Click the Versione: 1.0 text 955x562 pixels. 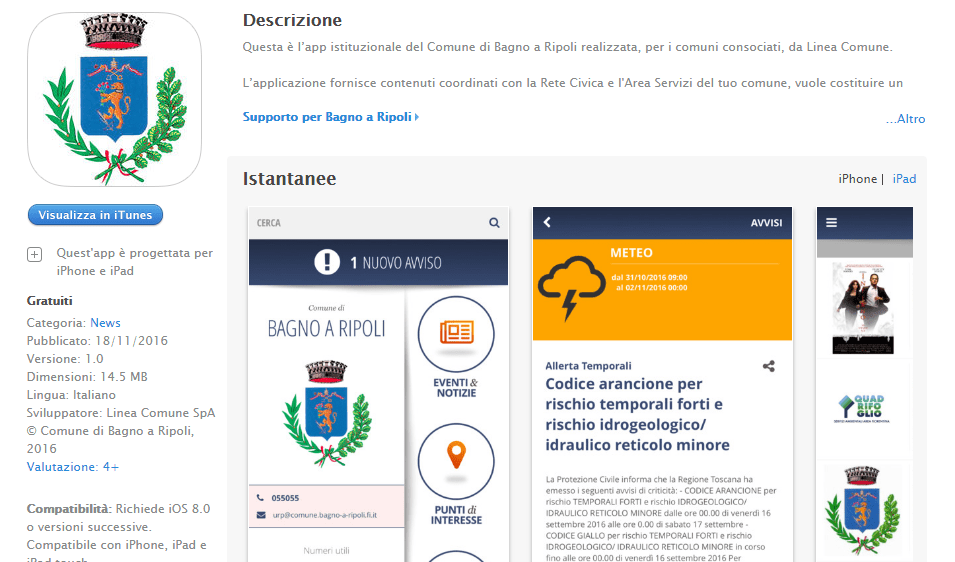tap(65, 359)
